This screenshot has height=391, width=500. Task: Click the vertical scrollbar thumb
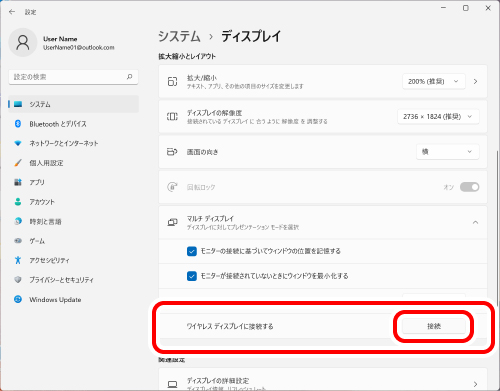point(497,227)
